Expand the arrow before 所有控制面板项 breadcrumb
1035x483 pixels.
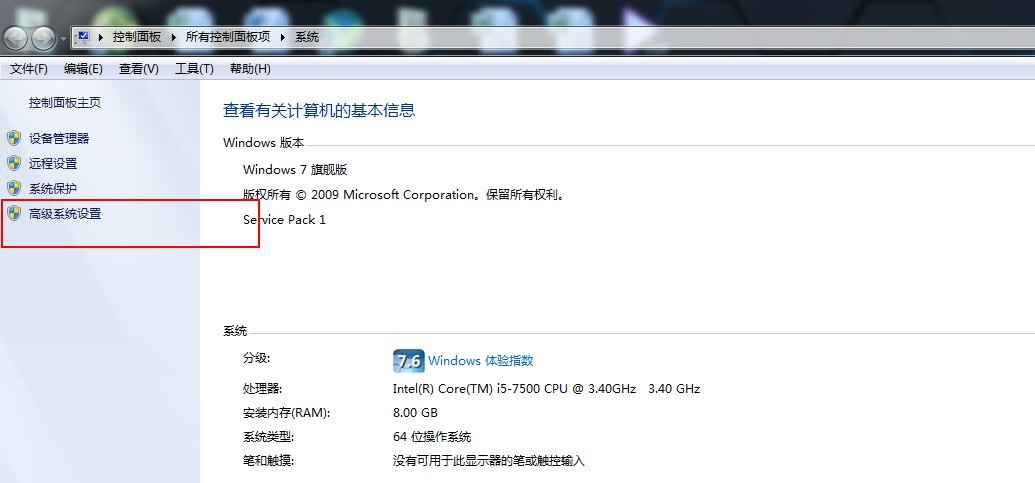tap(174, 38)
